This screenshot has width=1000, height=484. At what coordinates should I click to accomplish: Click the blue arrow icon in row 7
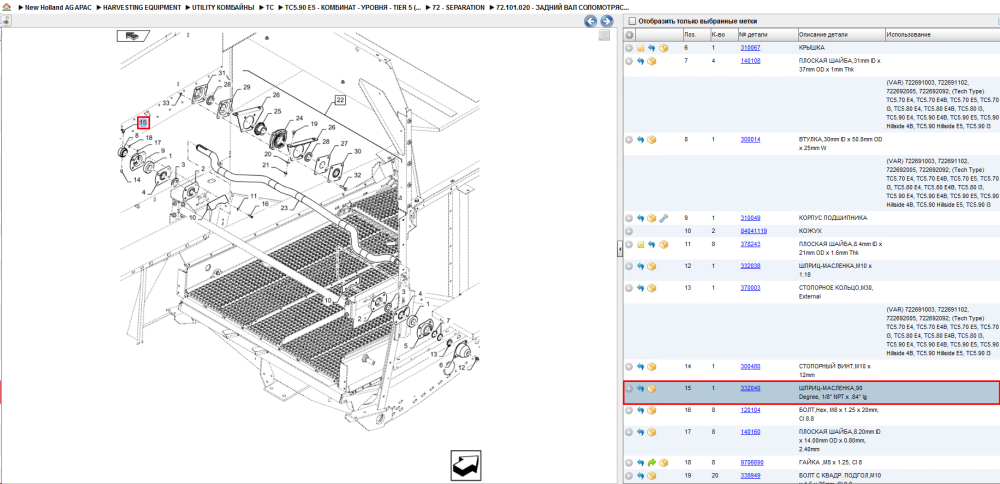point(641,61)
